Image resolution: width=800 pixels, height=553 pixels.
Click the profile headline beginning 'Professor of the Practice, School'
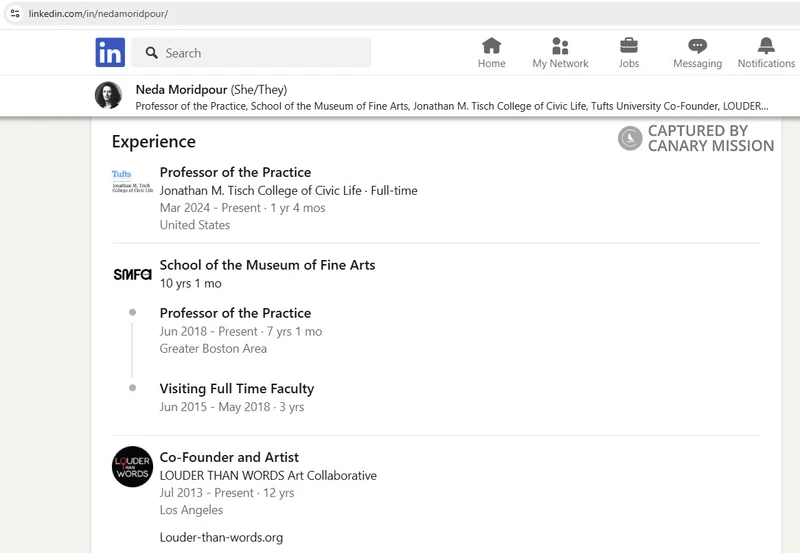(452, 106)
